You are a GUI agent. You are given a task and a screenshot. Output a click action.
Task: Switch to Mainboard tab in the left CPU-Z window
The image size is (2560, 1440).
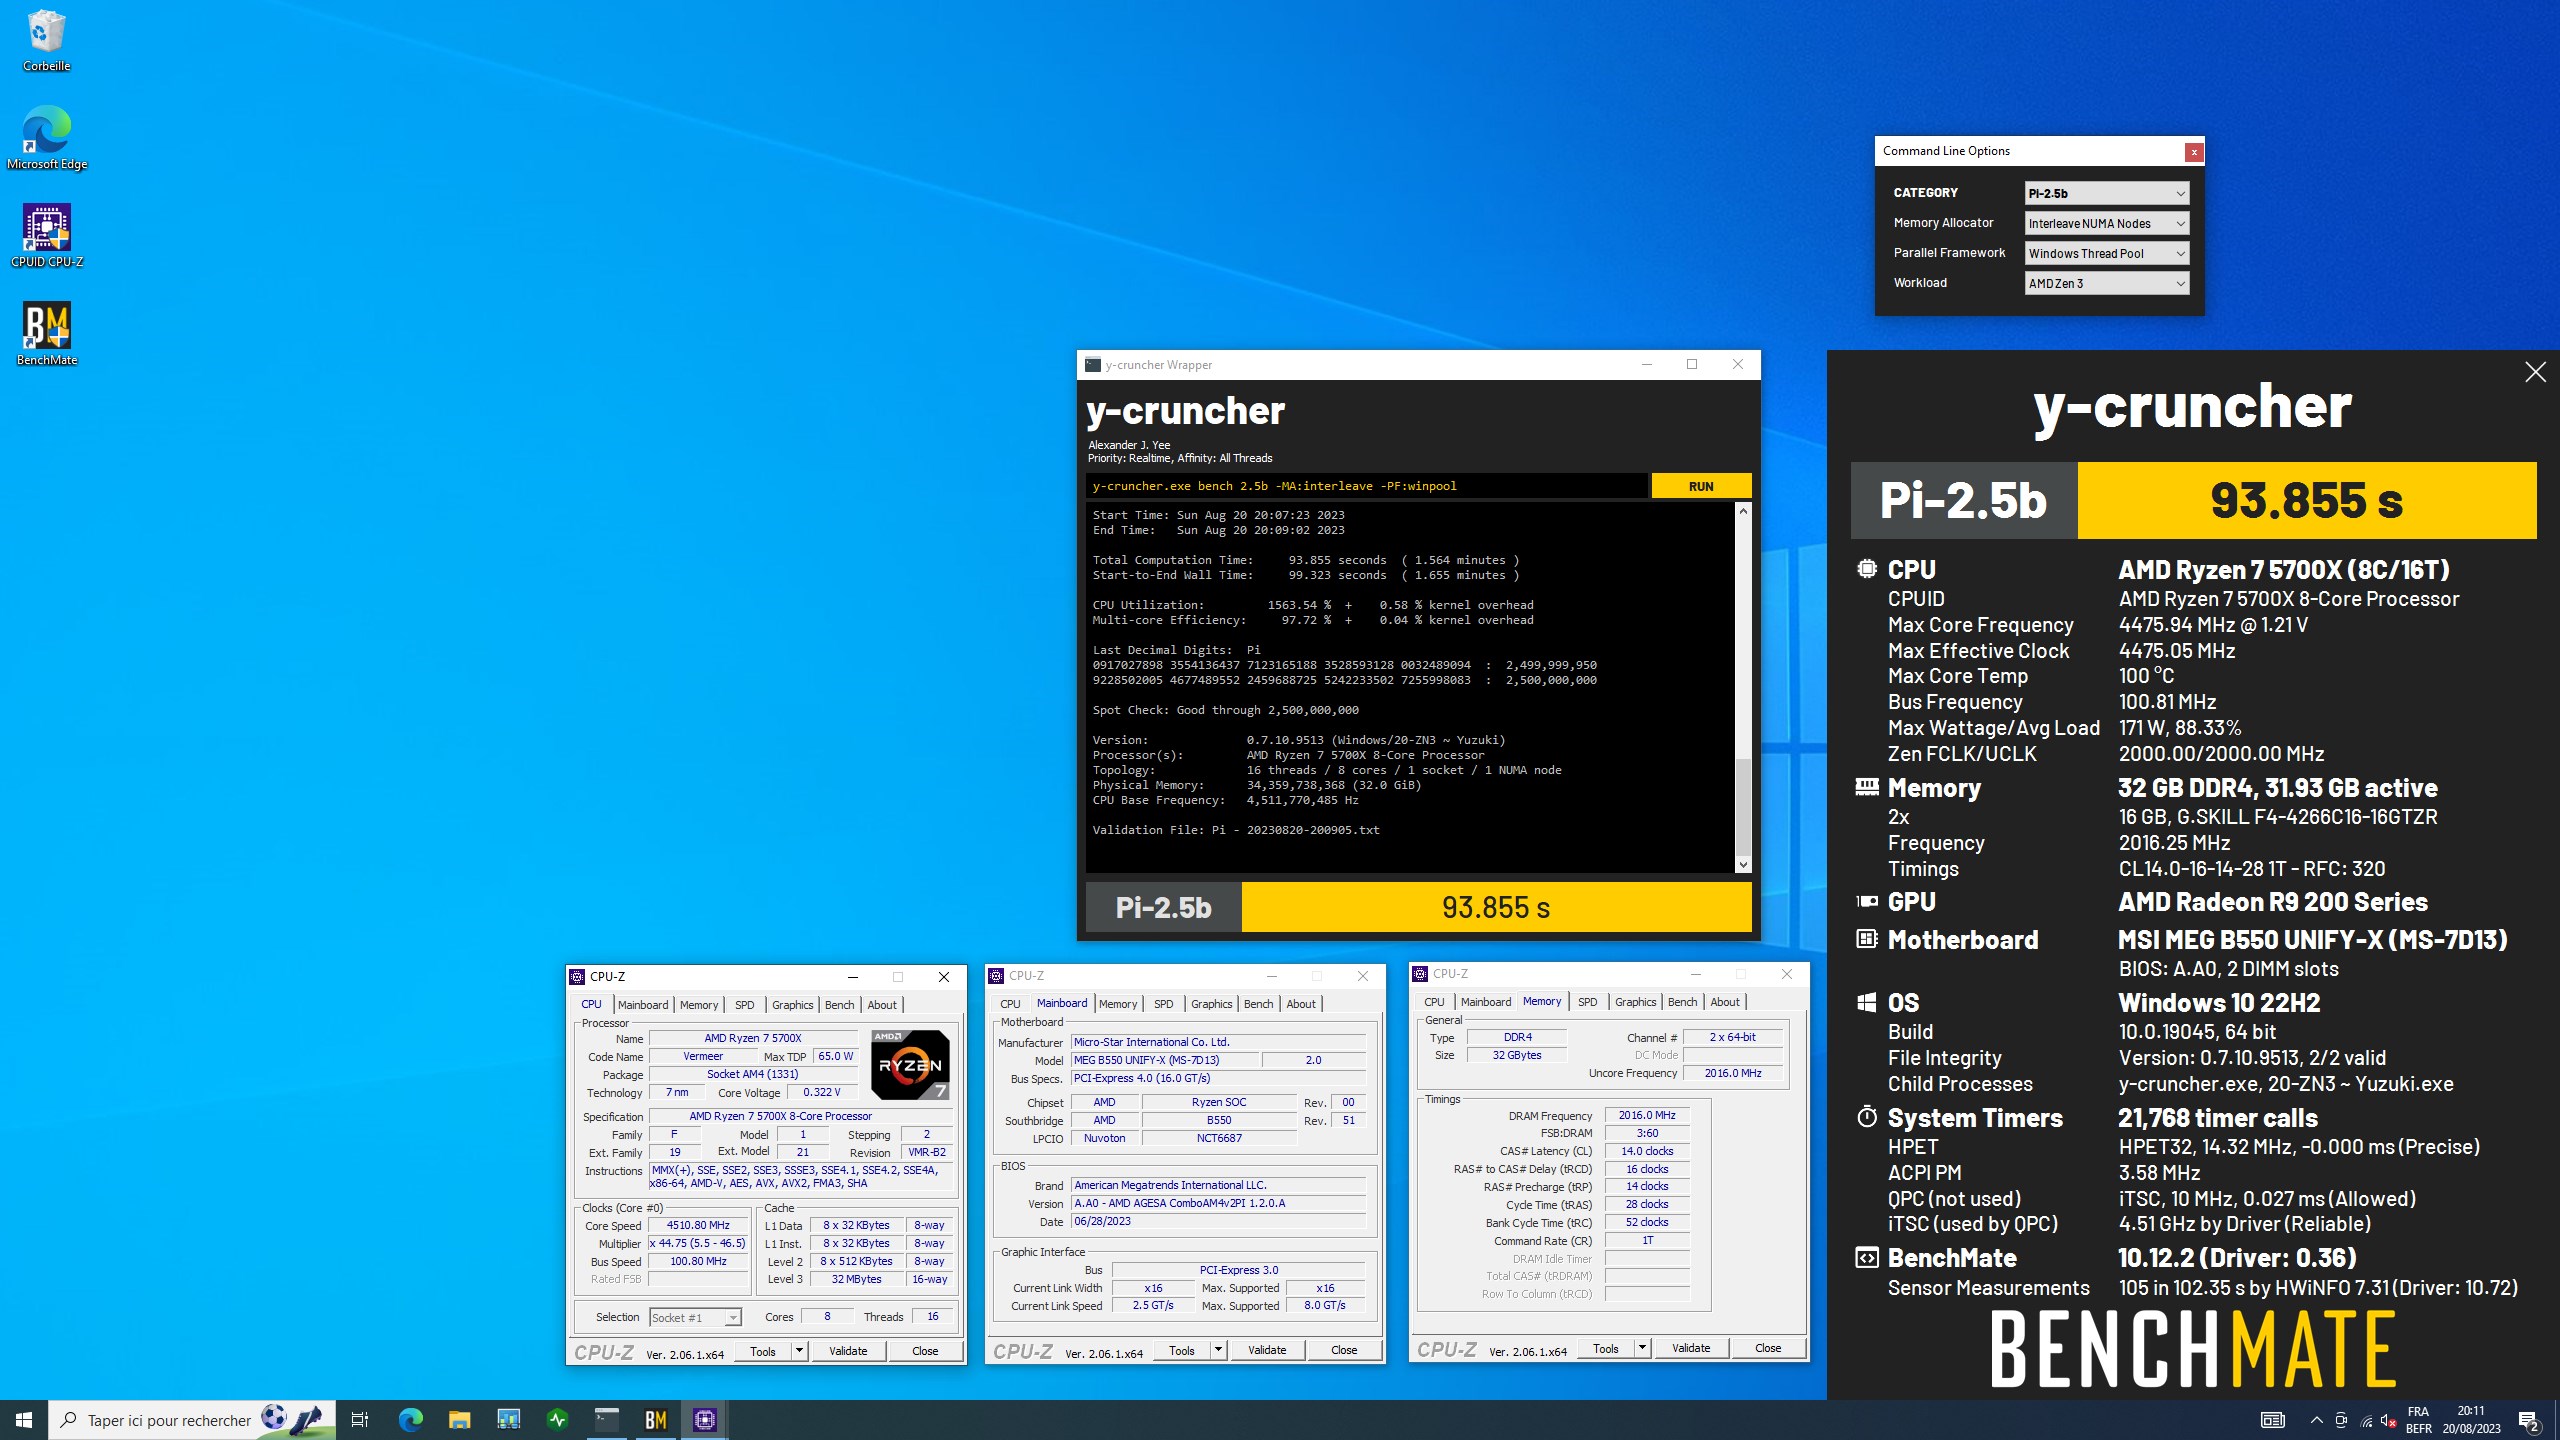(x=643, y=1005)
